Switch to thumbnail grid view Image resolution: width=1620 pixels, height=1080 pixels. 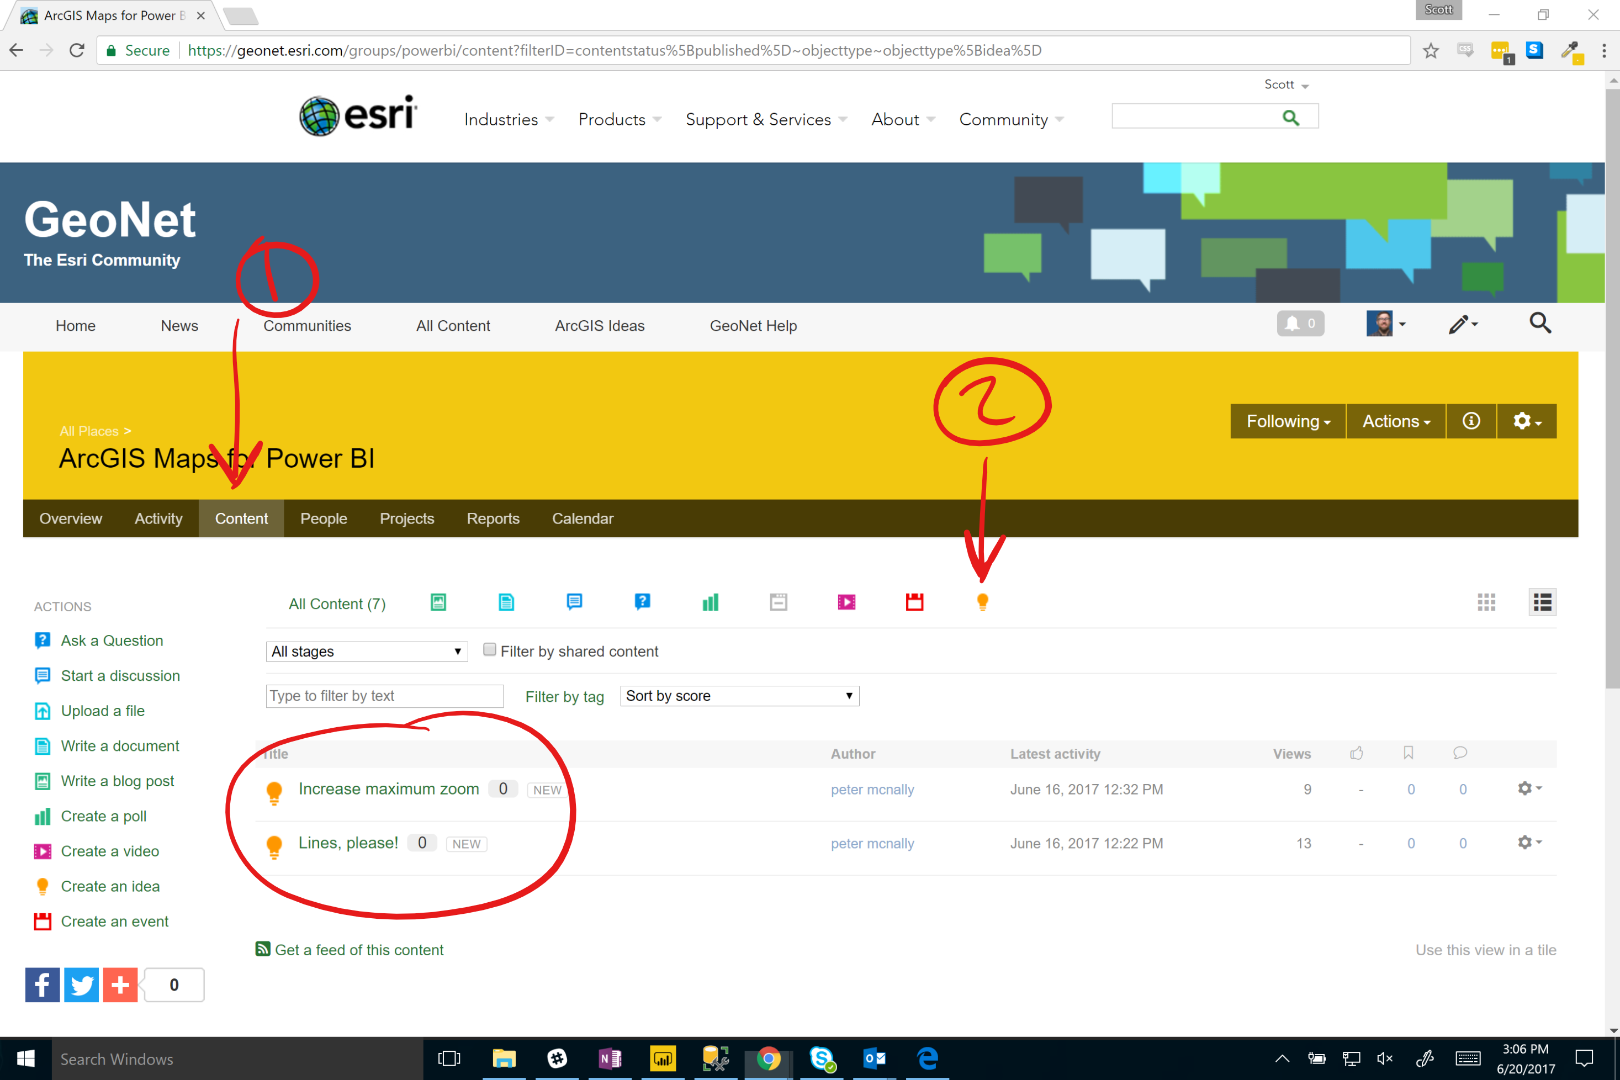(1487, 602)
